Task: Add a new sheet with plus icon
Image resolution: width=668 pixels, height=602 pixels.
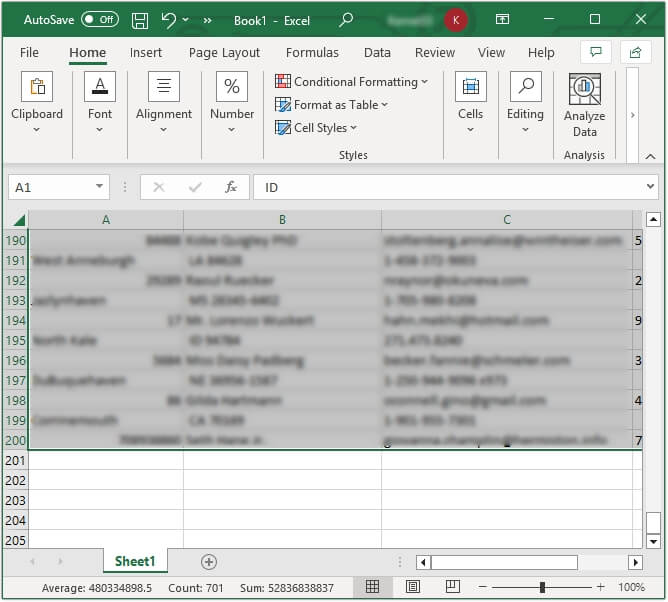Action: (209, 562)
